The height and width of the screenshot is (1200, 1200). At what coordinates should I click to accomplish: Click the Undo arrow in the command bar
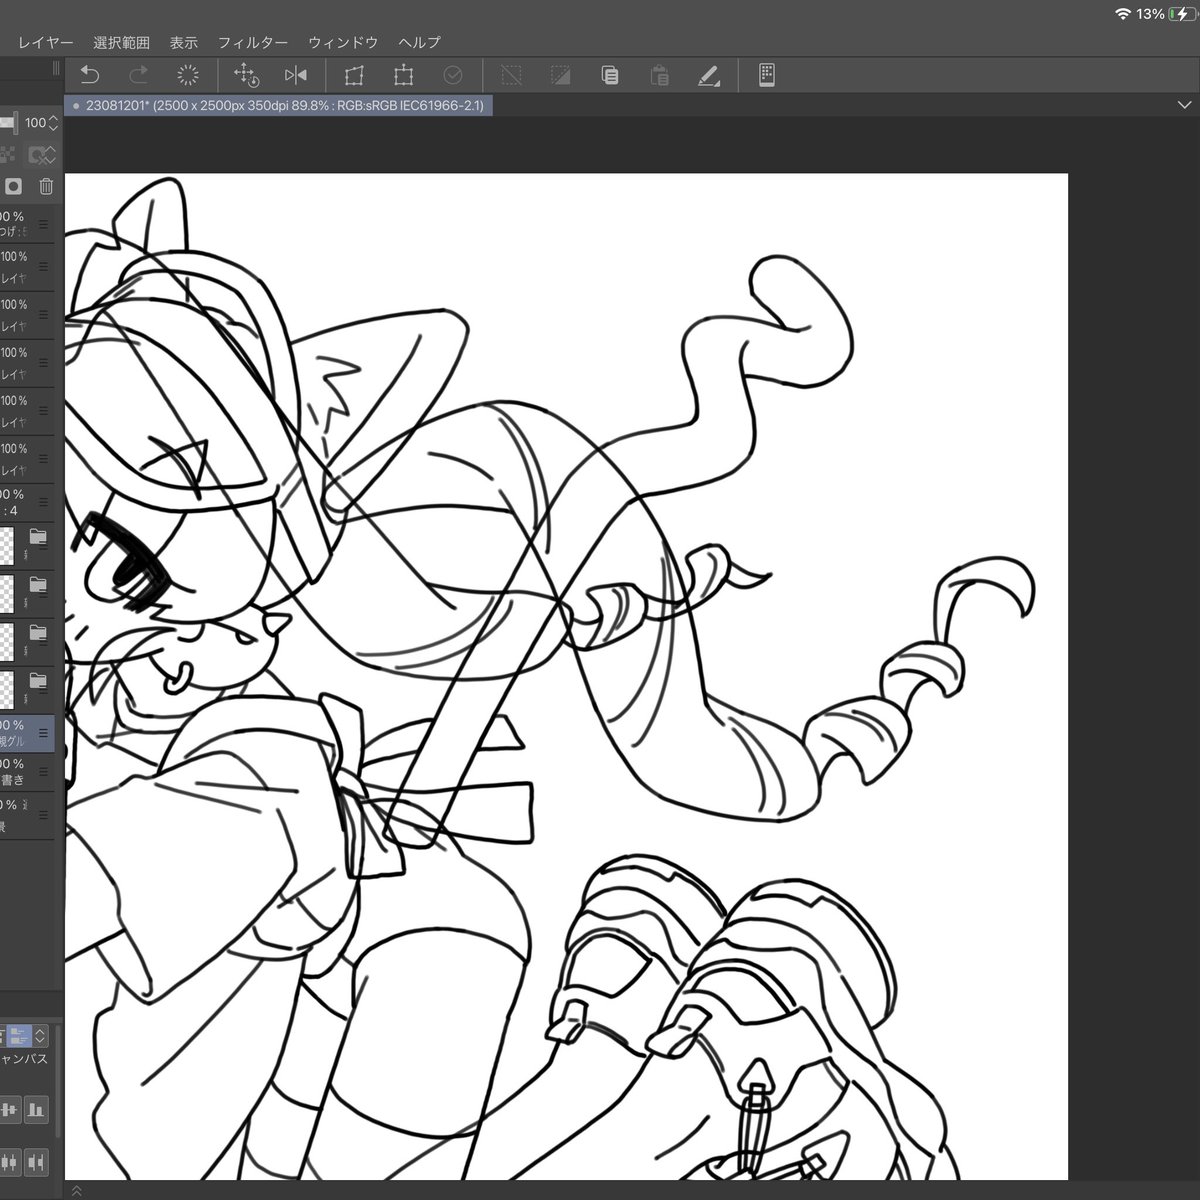90,75
